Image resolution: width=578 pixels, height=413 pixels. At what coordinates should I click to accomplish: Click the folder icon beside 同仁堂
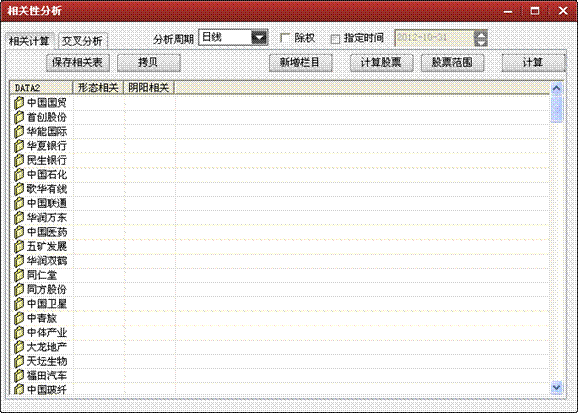(x=19, y=275)
